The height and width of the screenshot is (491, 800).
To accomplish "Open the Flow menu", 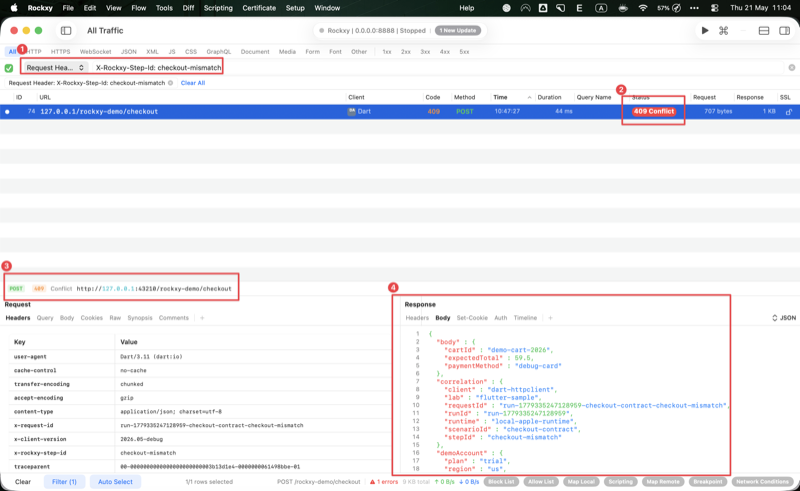I will click(138, 8).
